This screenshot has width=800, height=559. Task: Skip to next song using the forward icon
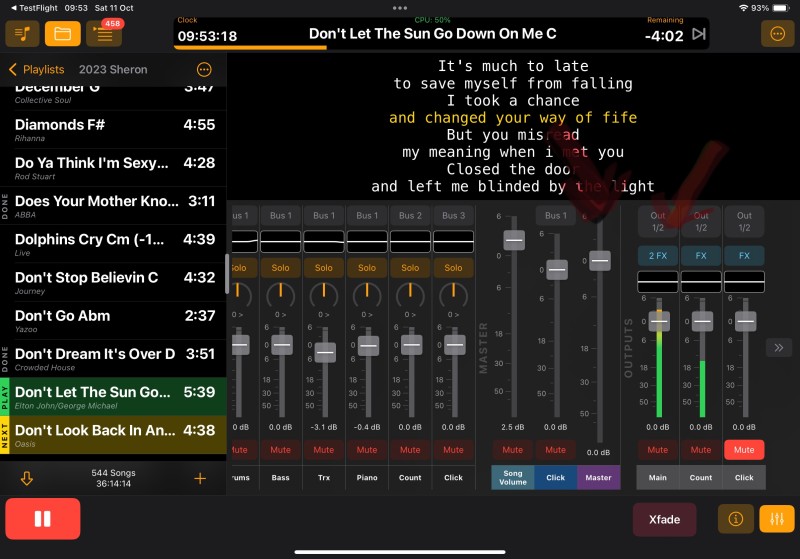pyautogui.click(x=699, y=34)
